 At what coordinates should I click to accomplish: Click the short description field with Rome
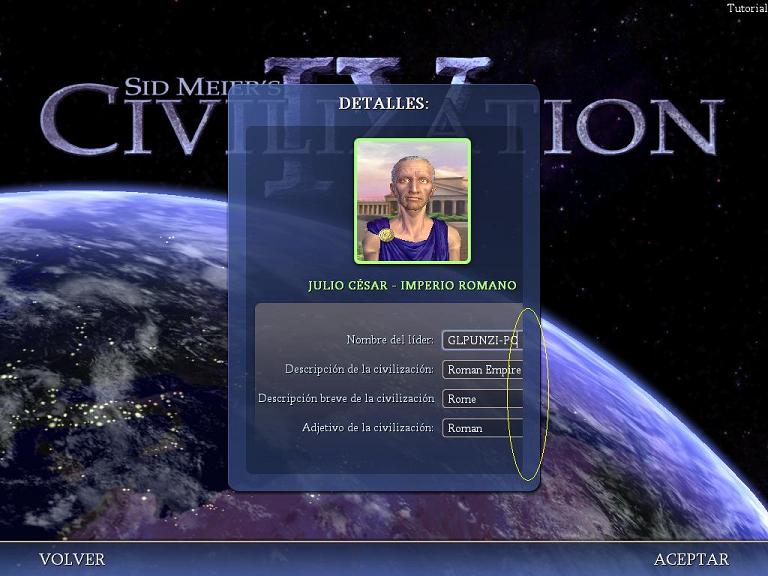[482, 399]
